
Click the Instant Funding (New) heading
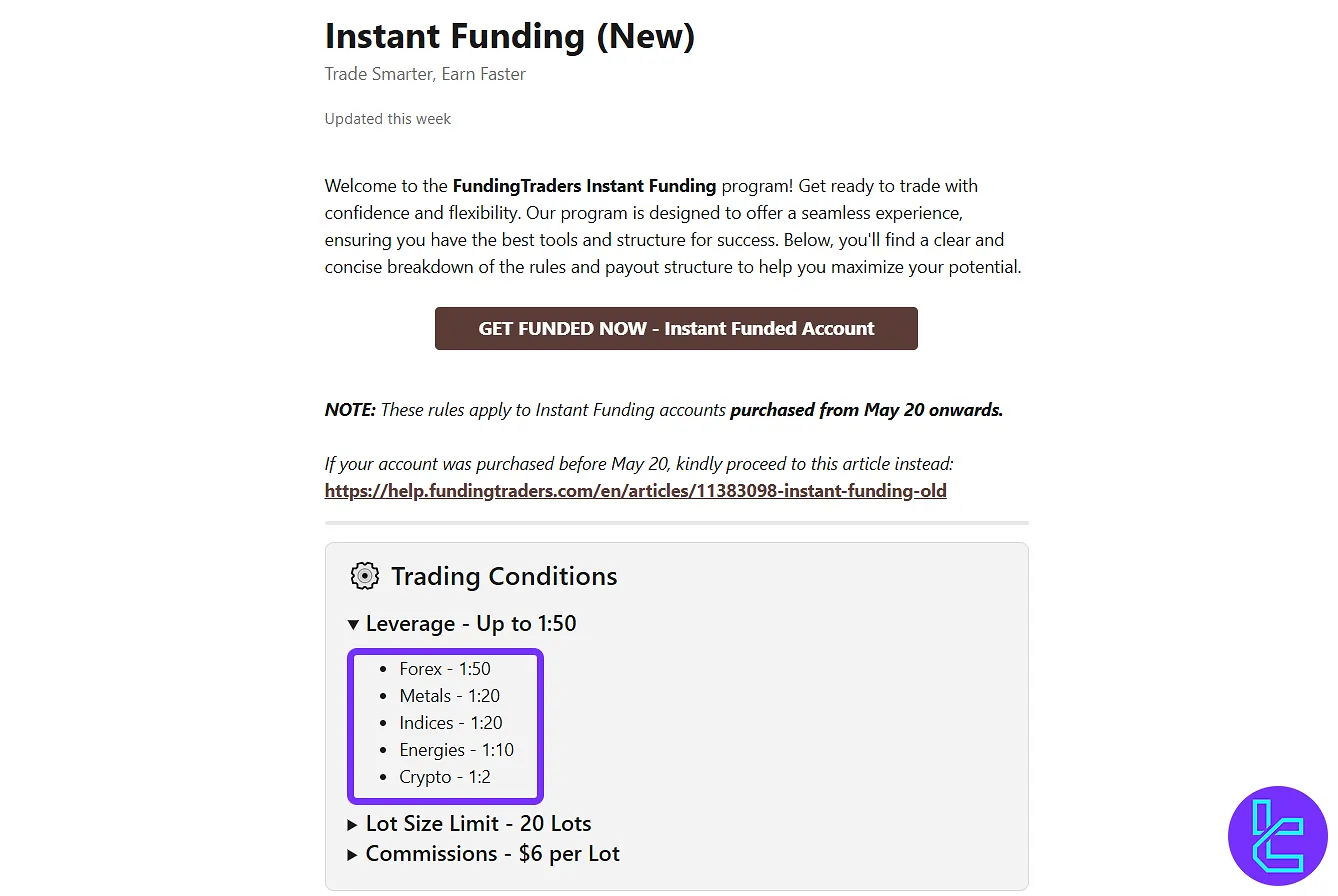point(509,36)
